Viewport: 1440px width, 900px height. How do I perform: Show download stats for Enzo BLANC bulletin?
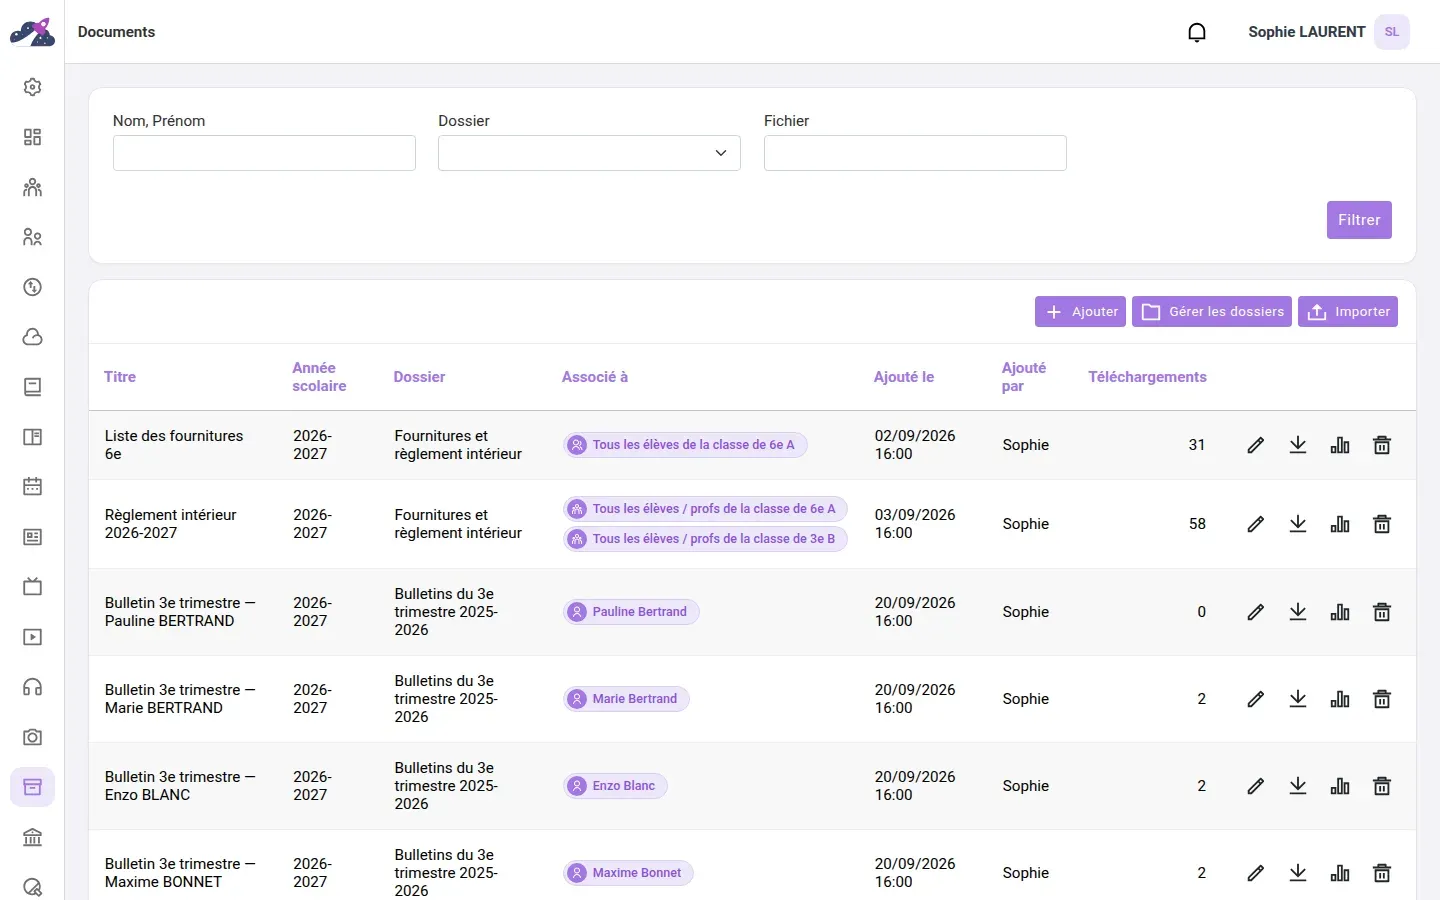click(x=1340, y=786)
